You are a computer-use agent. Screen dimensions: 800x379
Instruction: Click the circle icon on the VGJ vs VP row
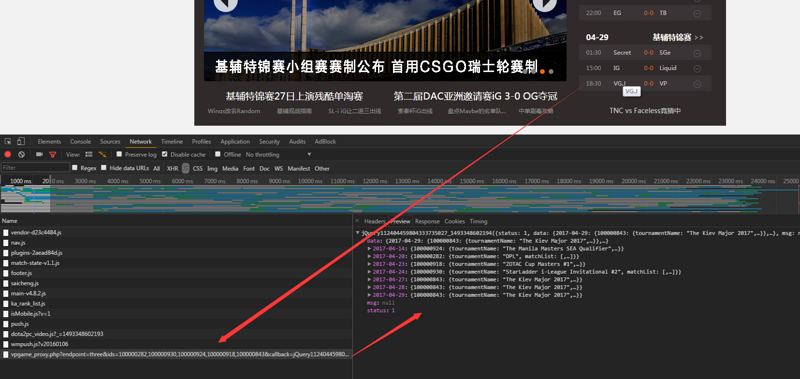[697, 84]
